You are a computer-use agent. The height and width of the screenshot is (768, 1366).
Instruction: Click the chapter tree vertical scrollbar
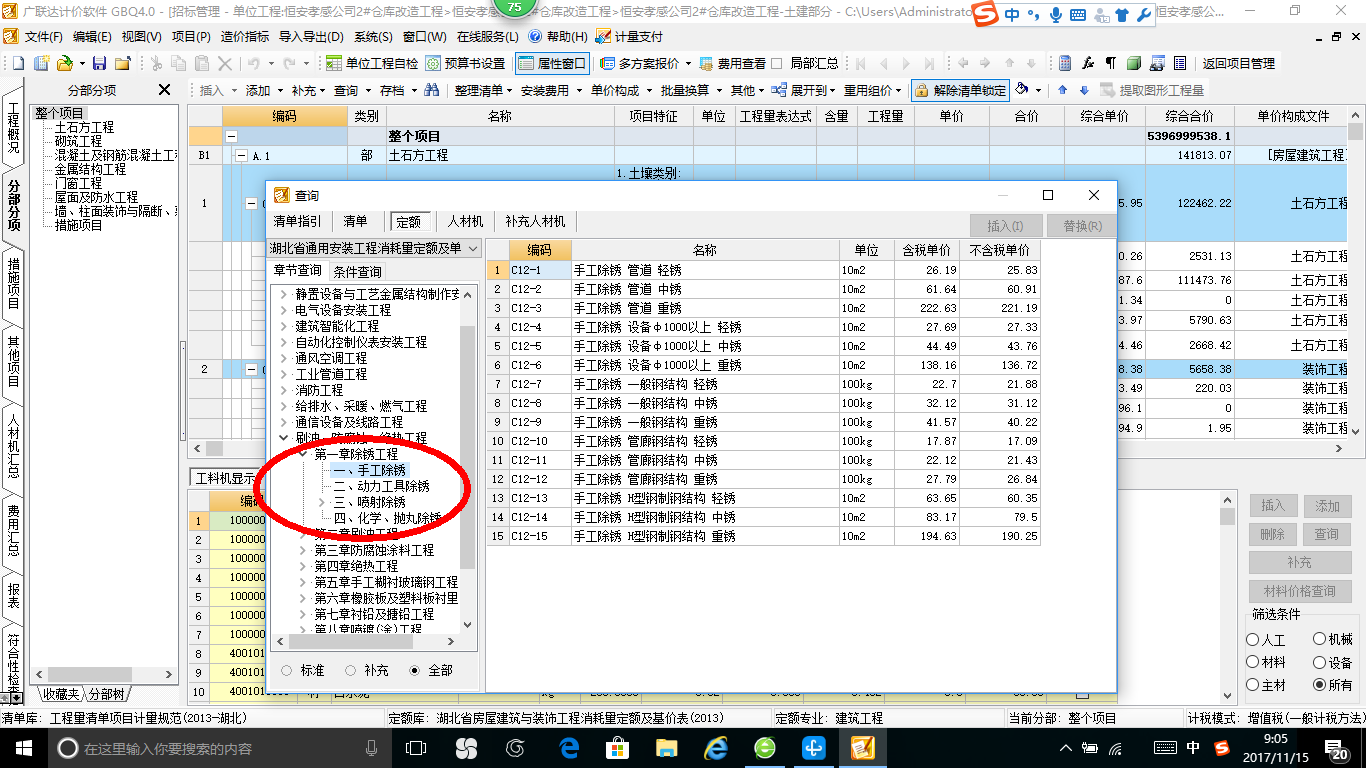pyautogui.click(x=467, y=450)
